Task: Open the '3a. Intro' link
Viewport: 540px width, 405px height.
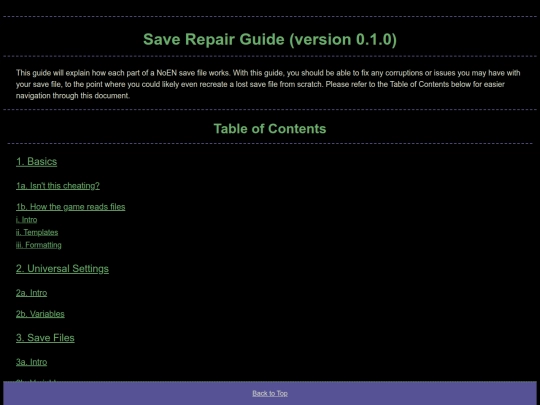Action: pos(31,362)
